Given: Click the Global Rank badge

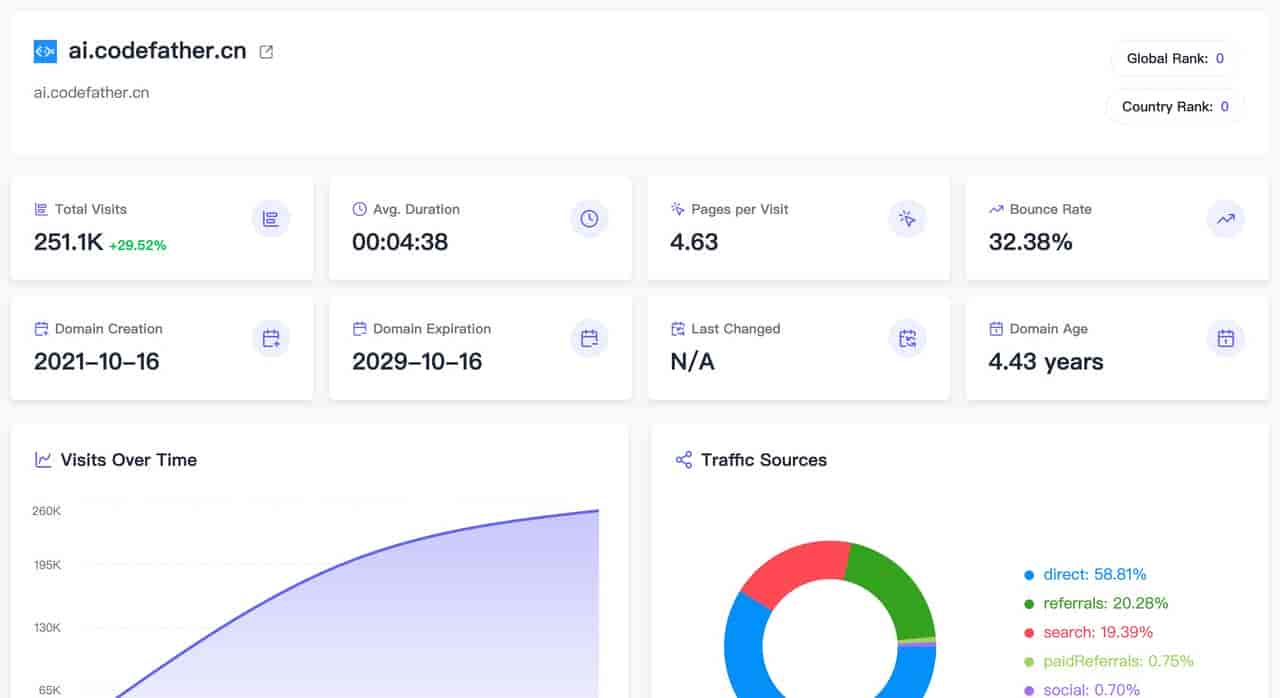Looking at the screenshot, I should (x=1175, y=58).
